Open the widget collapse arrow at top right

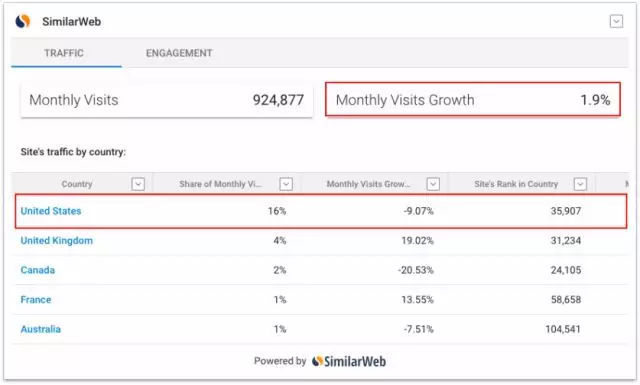coord(616,21)
